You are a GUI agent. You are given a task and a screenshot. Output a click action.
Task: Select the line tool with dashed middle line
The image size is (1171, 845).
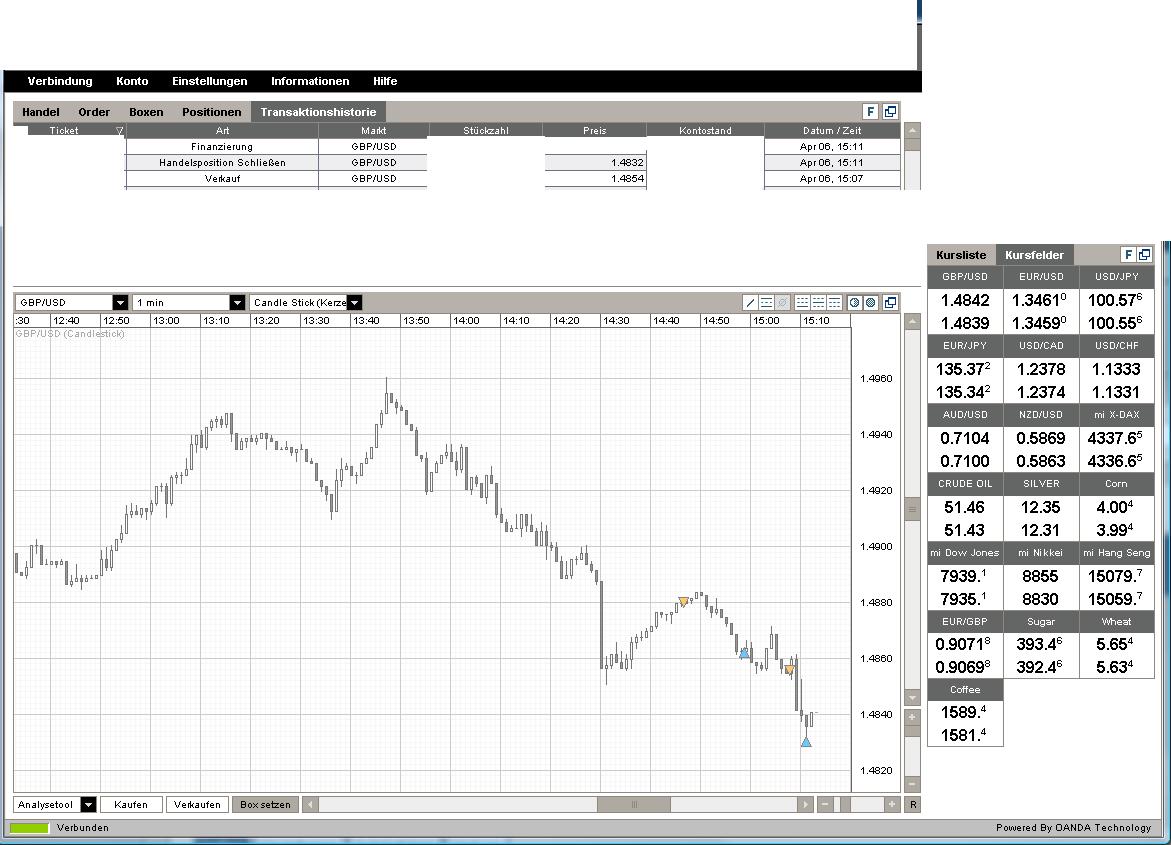(x=766, y=303)
